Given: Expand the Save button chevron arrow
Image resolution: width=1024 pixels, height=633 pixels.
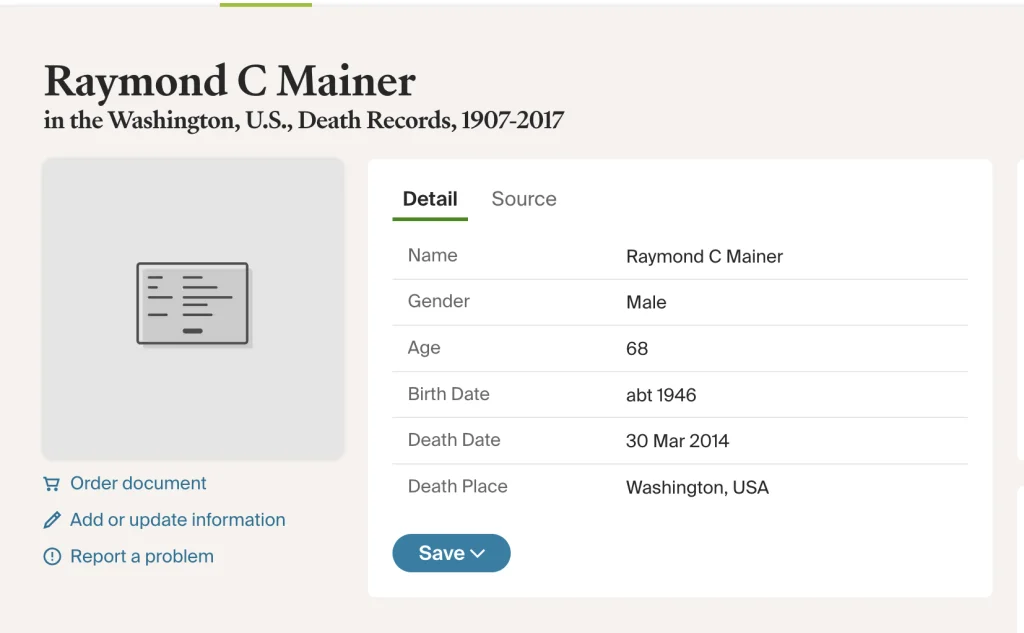Looking at the screenshot, I should tap(478, 554).
